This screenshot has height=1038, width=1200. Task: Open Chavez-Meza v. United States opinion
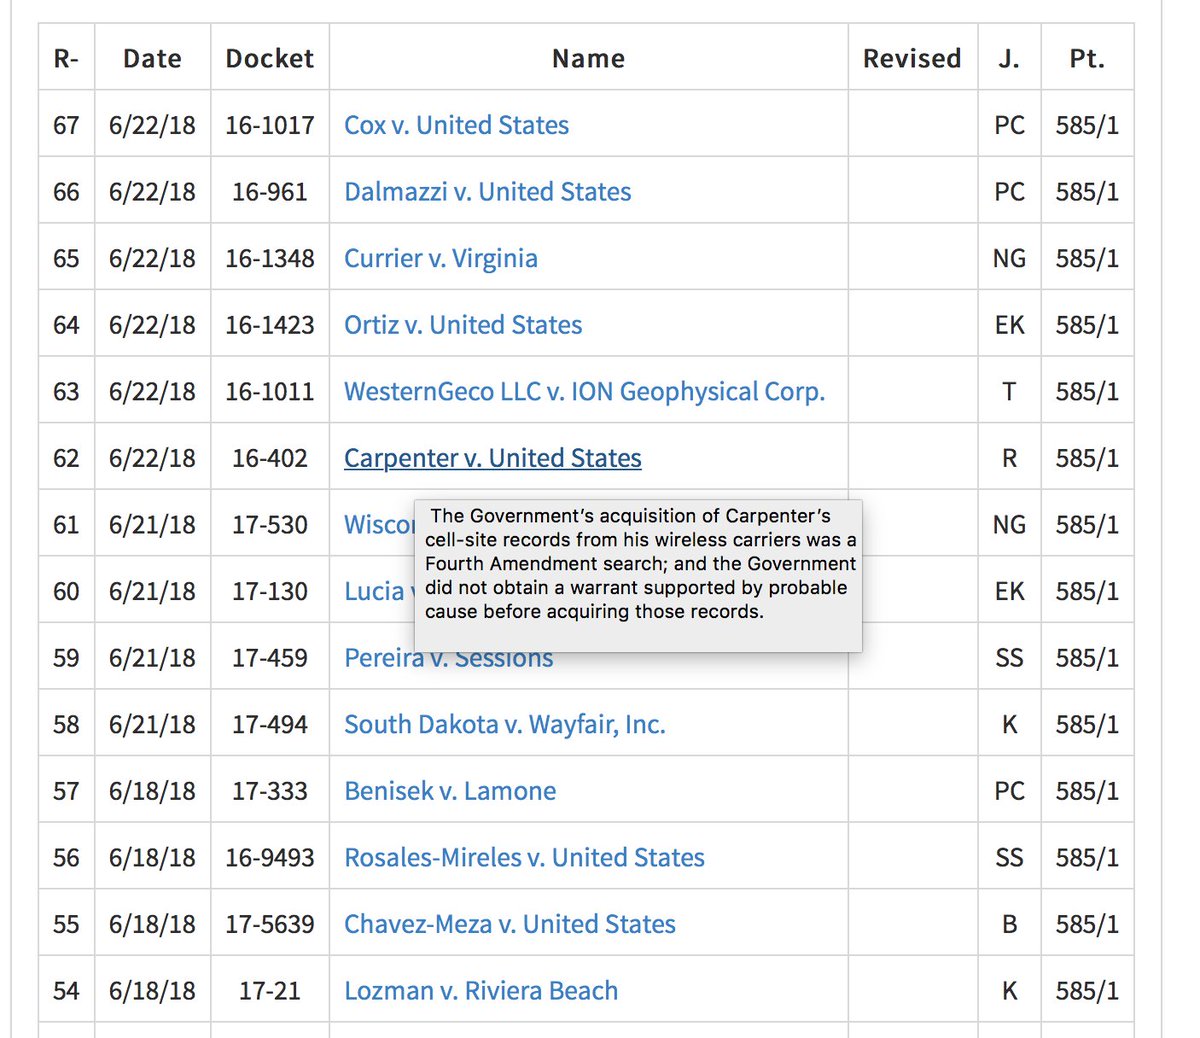509,925
